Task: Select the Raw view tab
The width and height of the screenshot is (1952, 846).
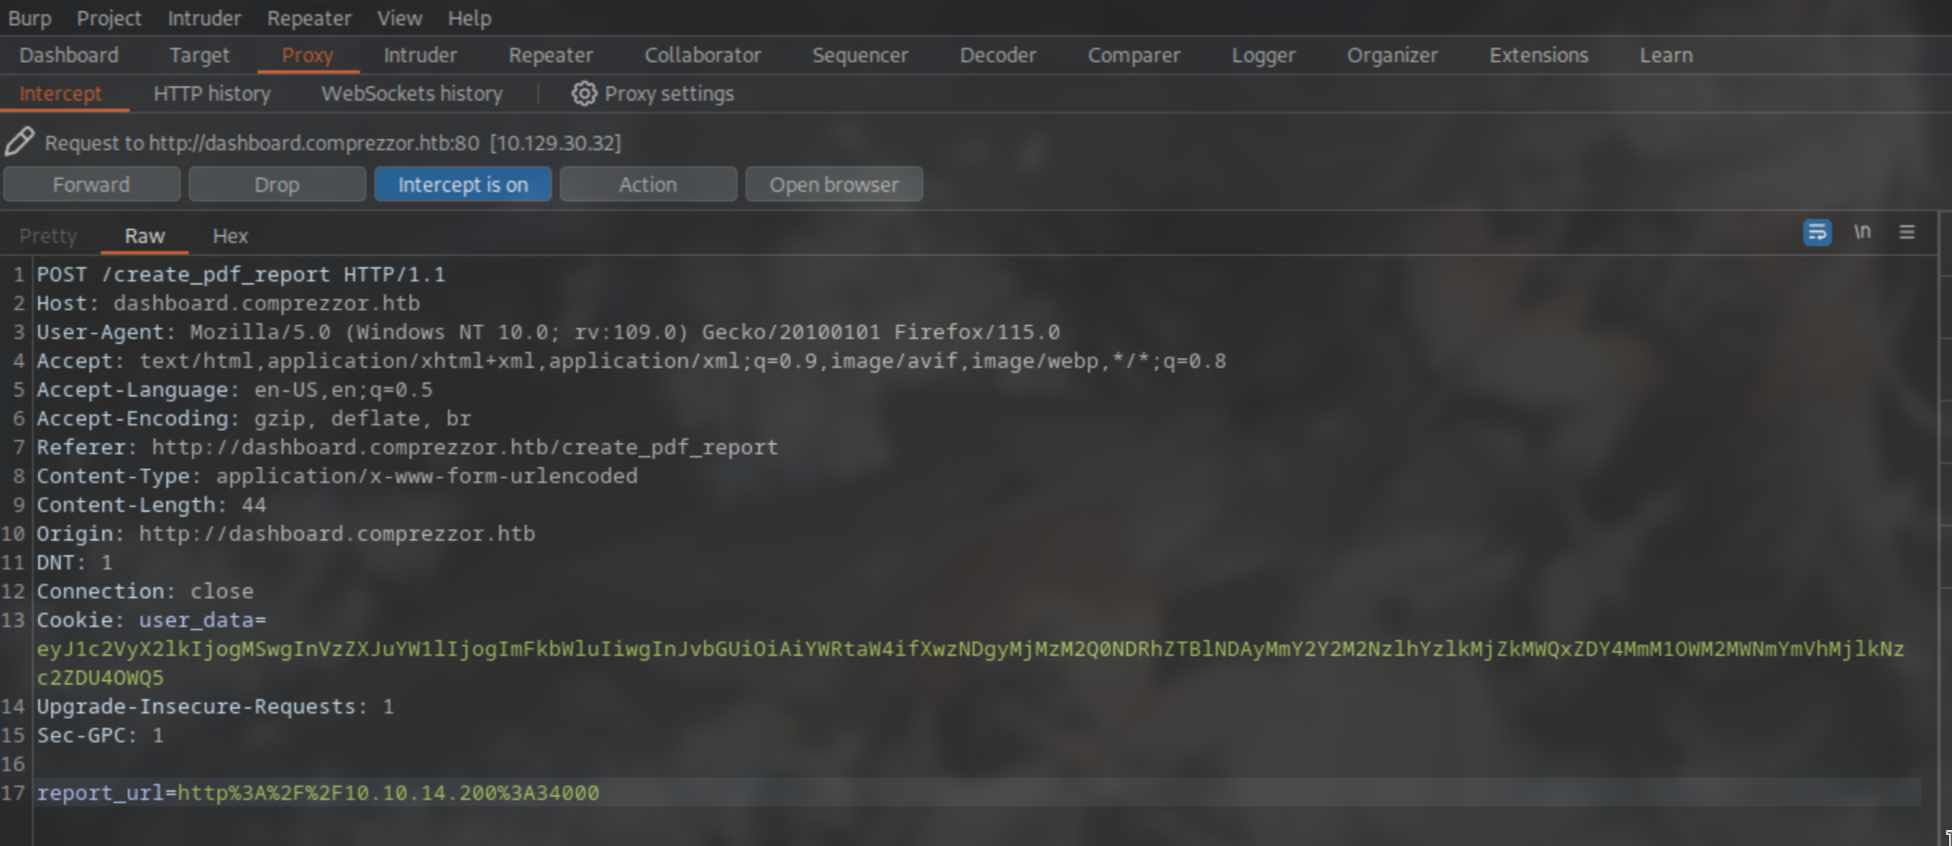Action: click(x=145, y=236)
